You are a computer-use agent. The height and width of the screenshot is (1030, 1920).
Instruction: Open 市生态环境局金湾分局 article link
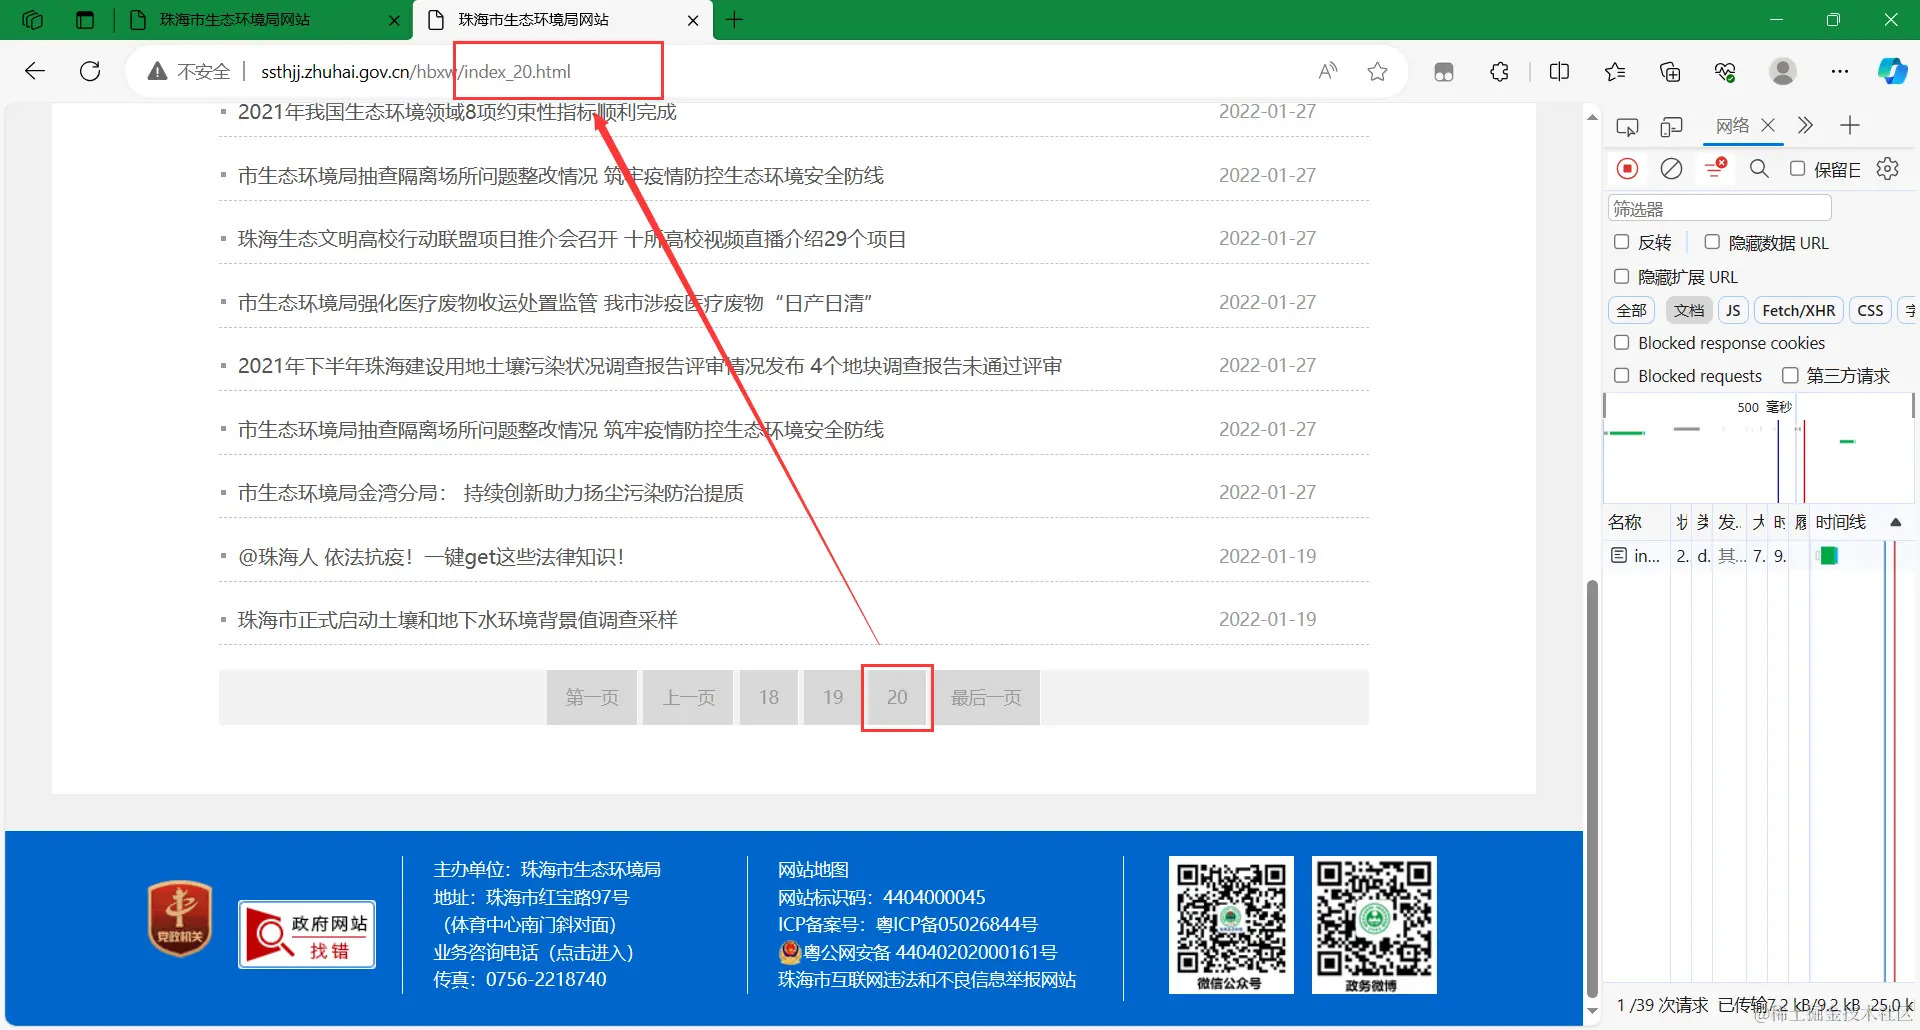491,493
